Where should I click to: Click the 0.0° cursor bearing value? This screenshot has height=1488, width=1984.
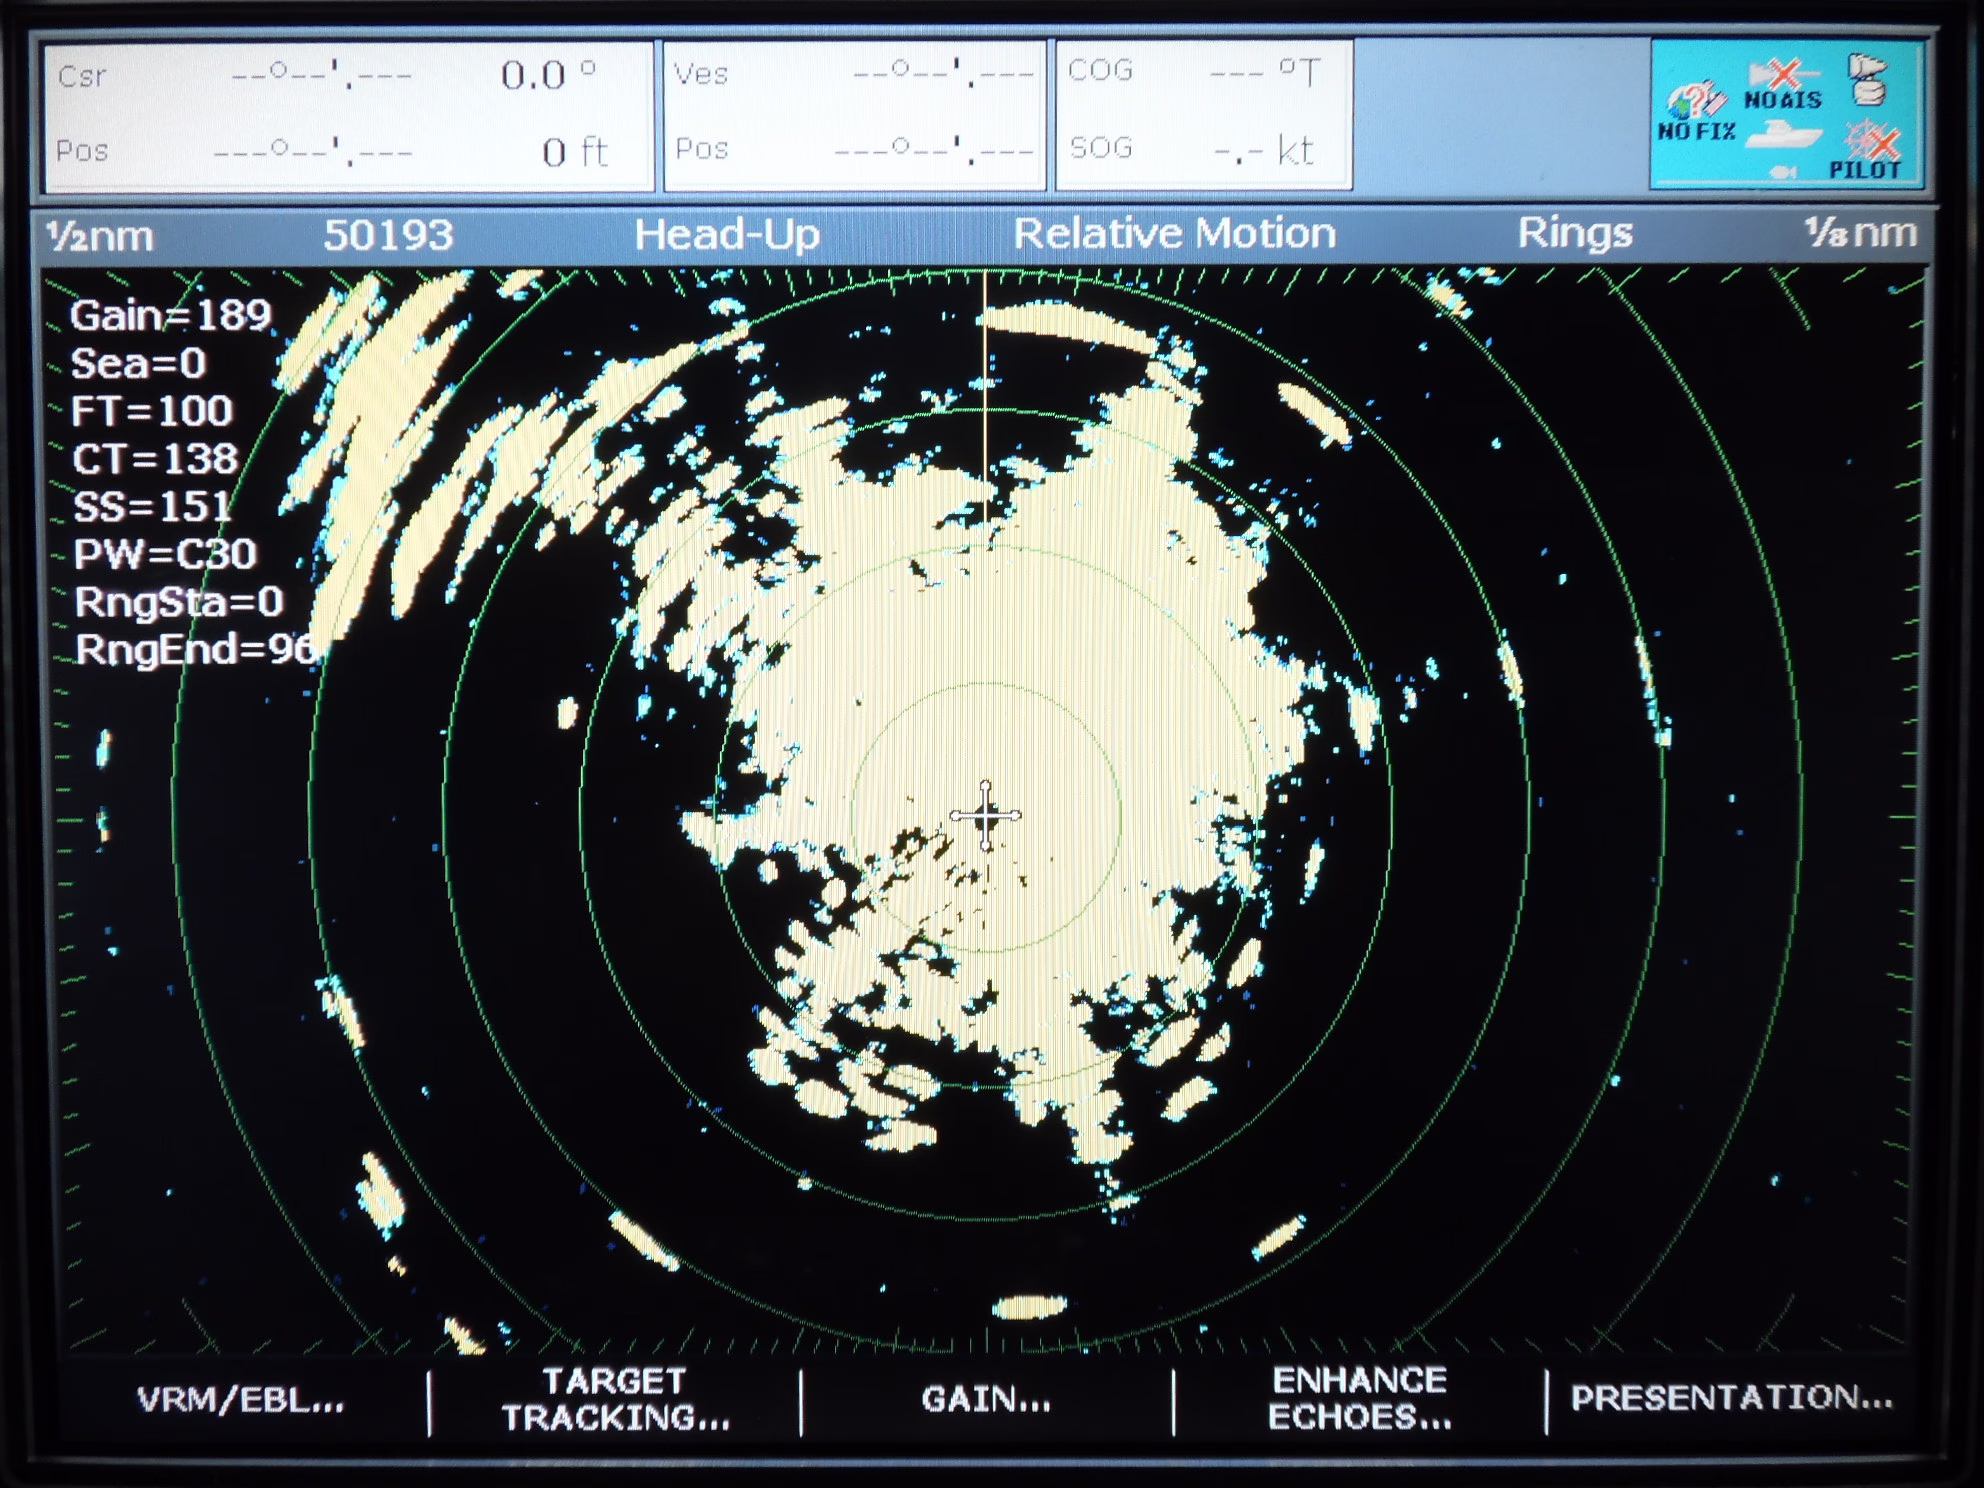[548, 74]
